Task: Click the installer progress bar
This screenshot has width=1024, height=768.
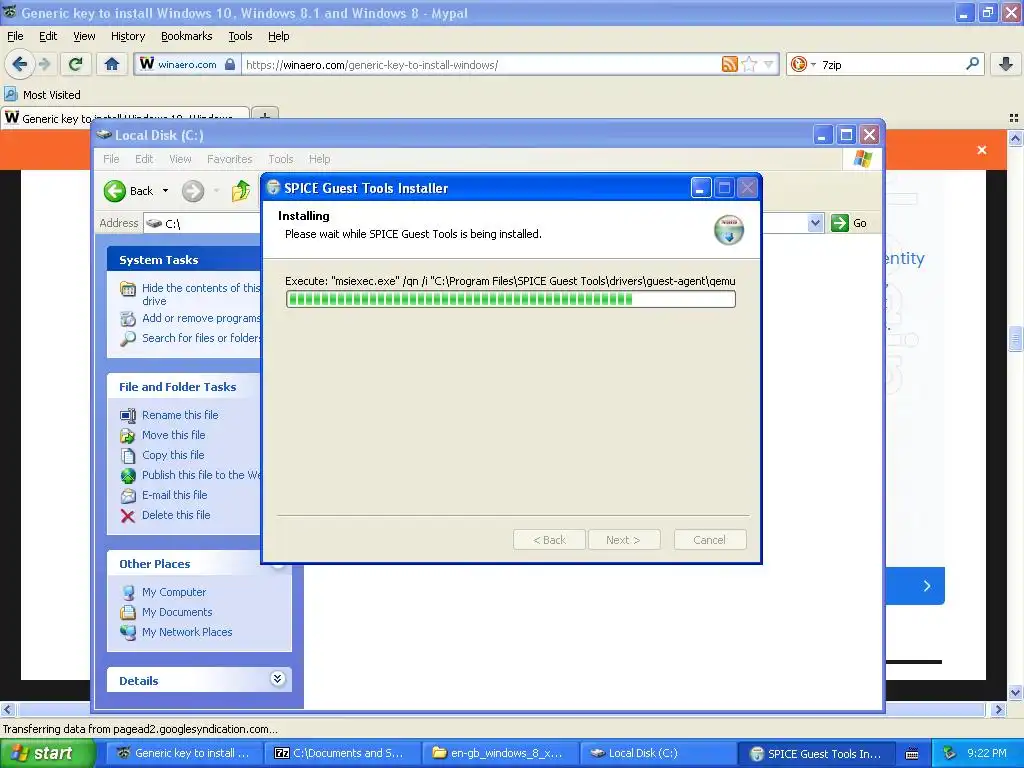Action: (510, 299)
